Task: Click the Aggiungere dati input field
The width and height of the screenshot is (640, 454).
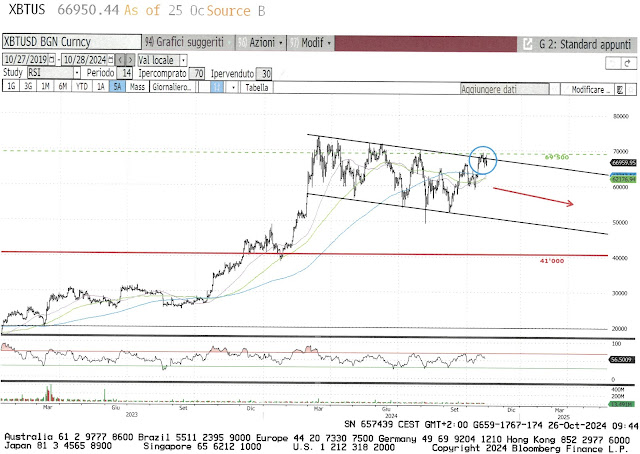Action: pyautogui.click(x=504, y=89)
